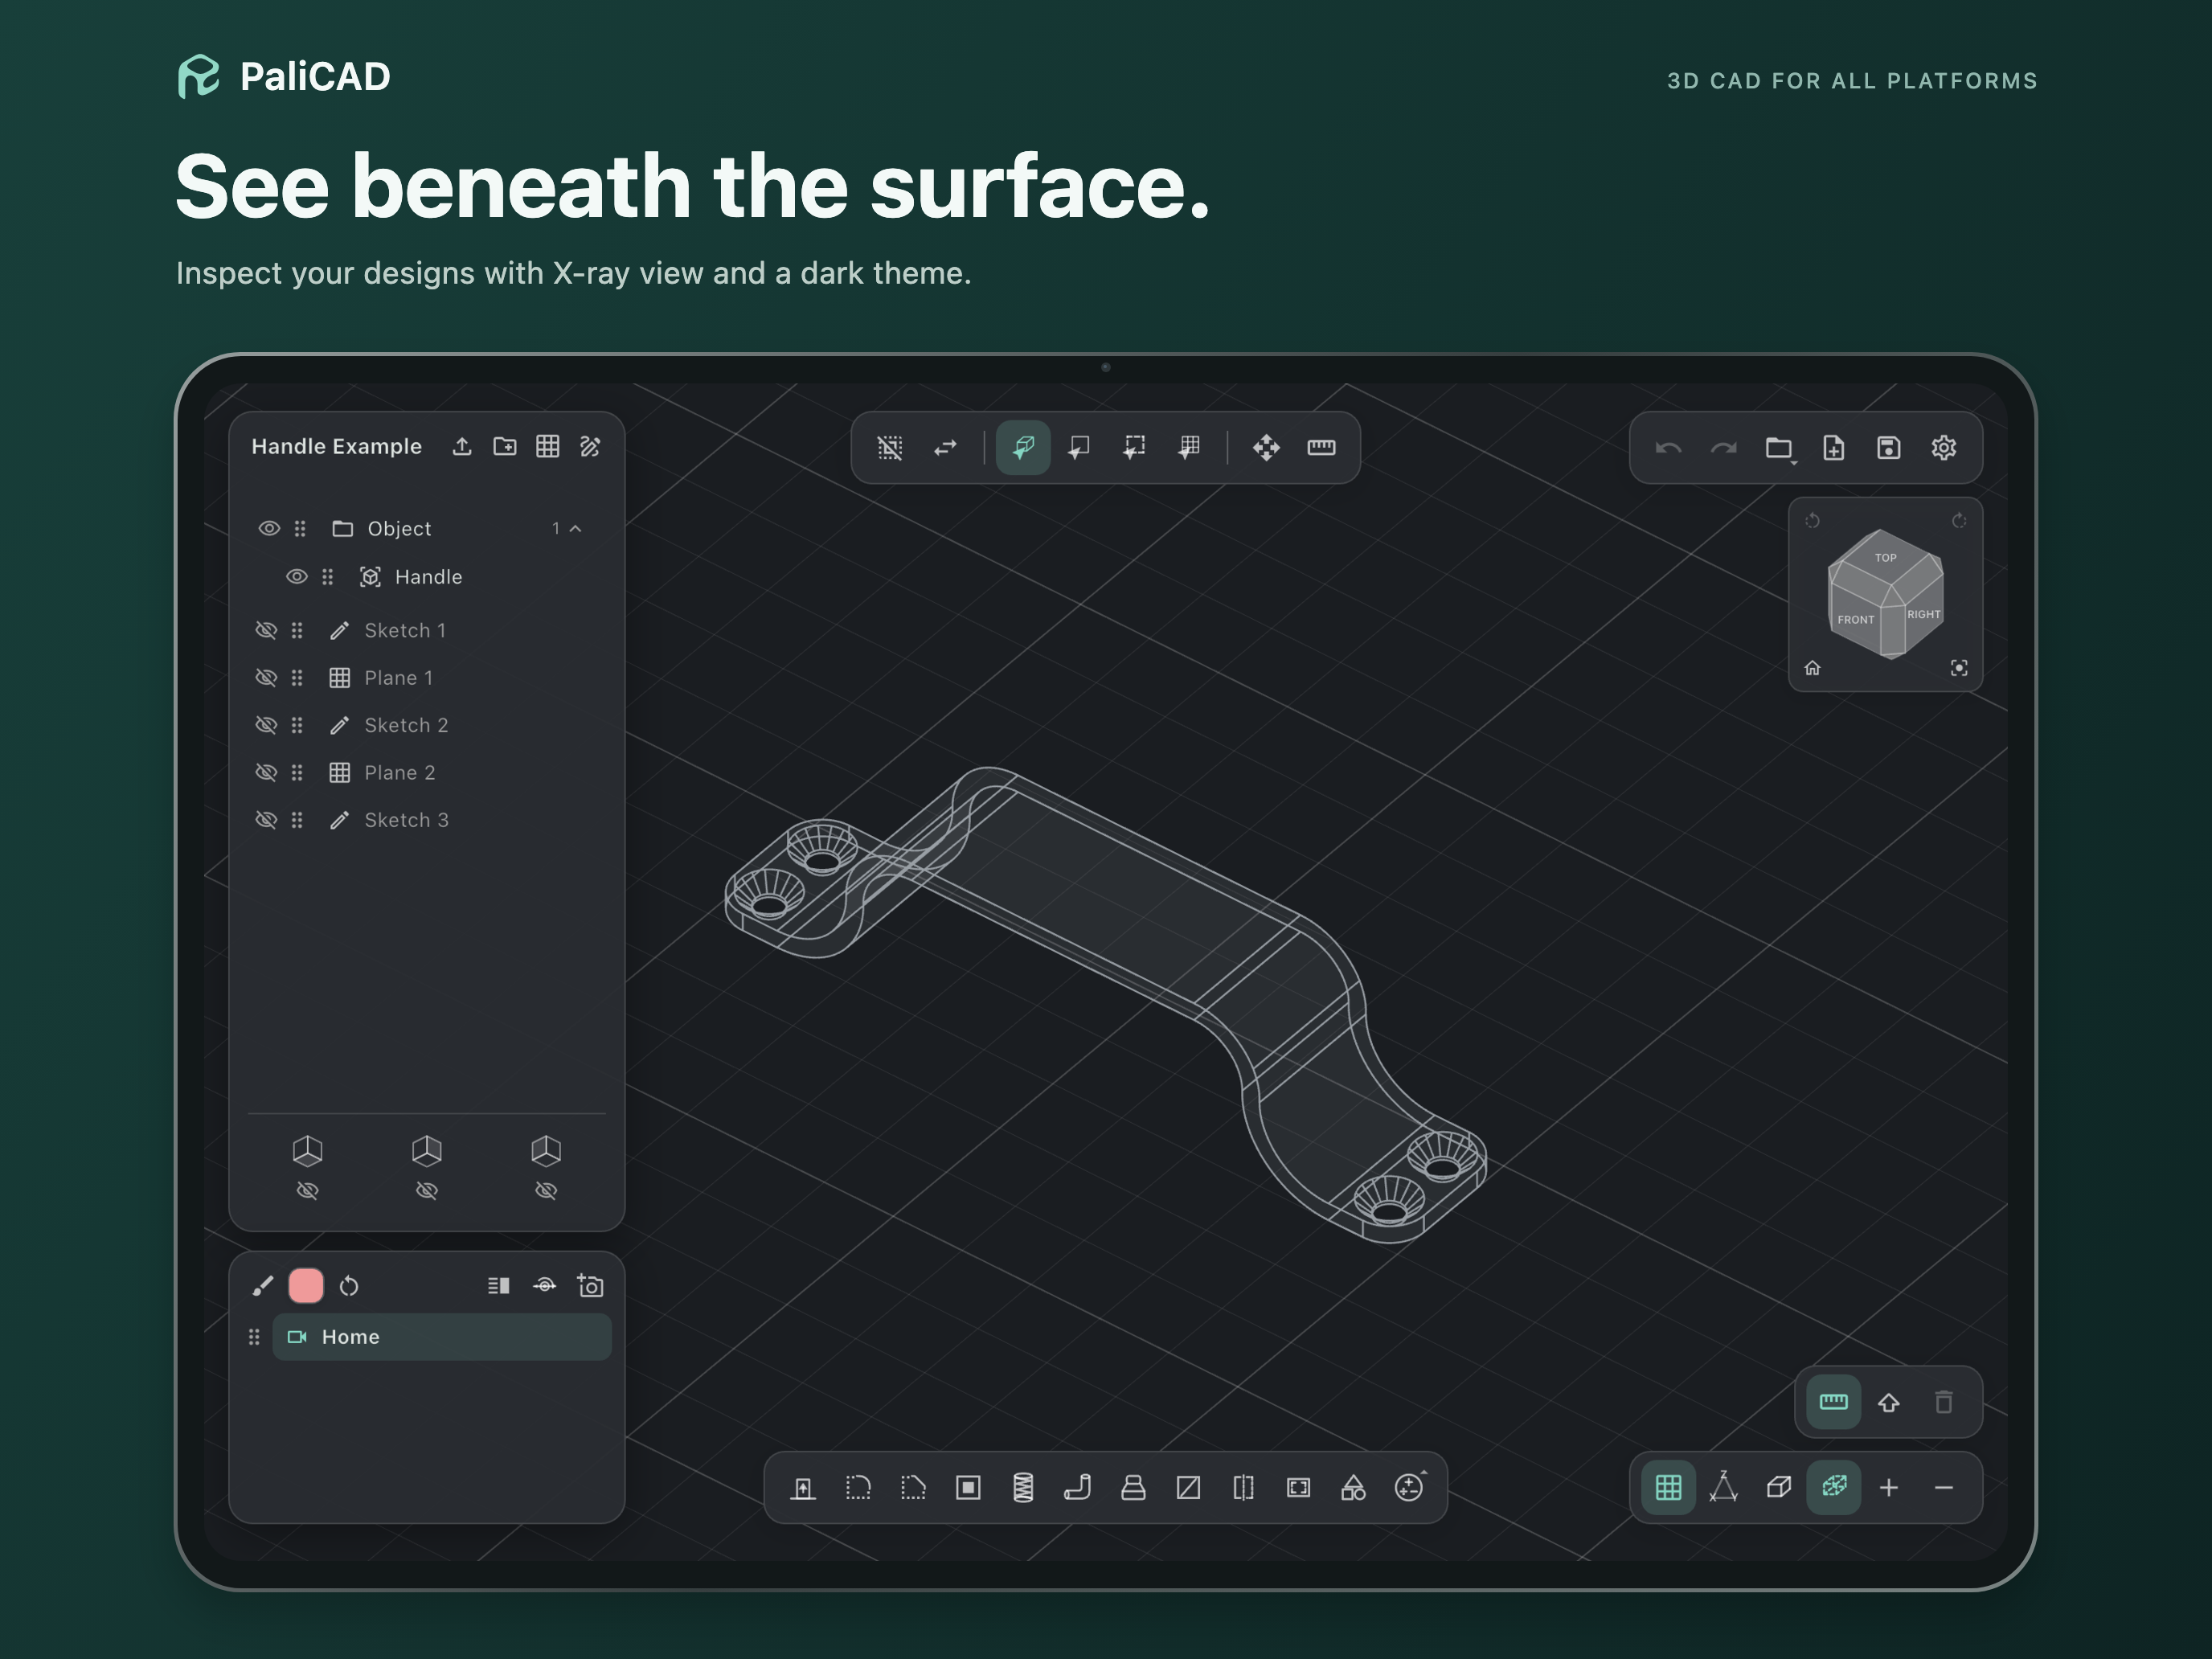Click the redo arrow
This screenshot has height=1659, width=2212.
(x=1723, y=447)
